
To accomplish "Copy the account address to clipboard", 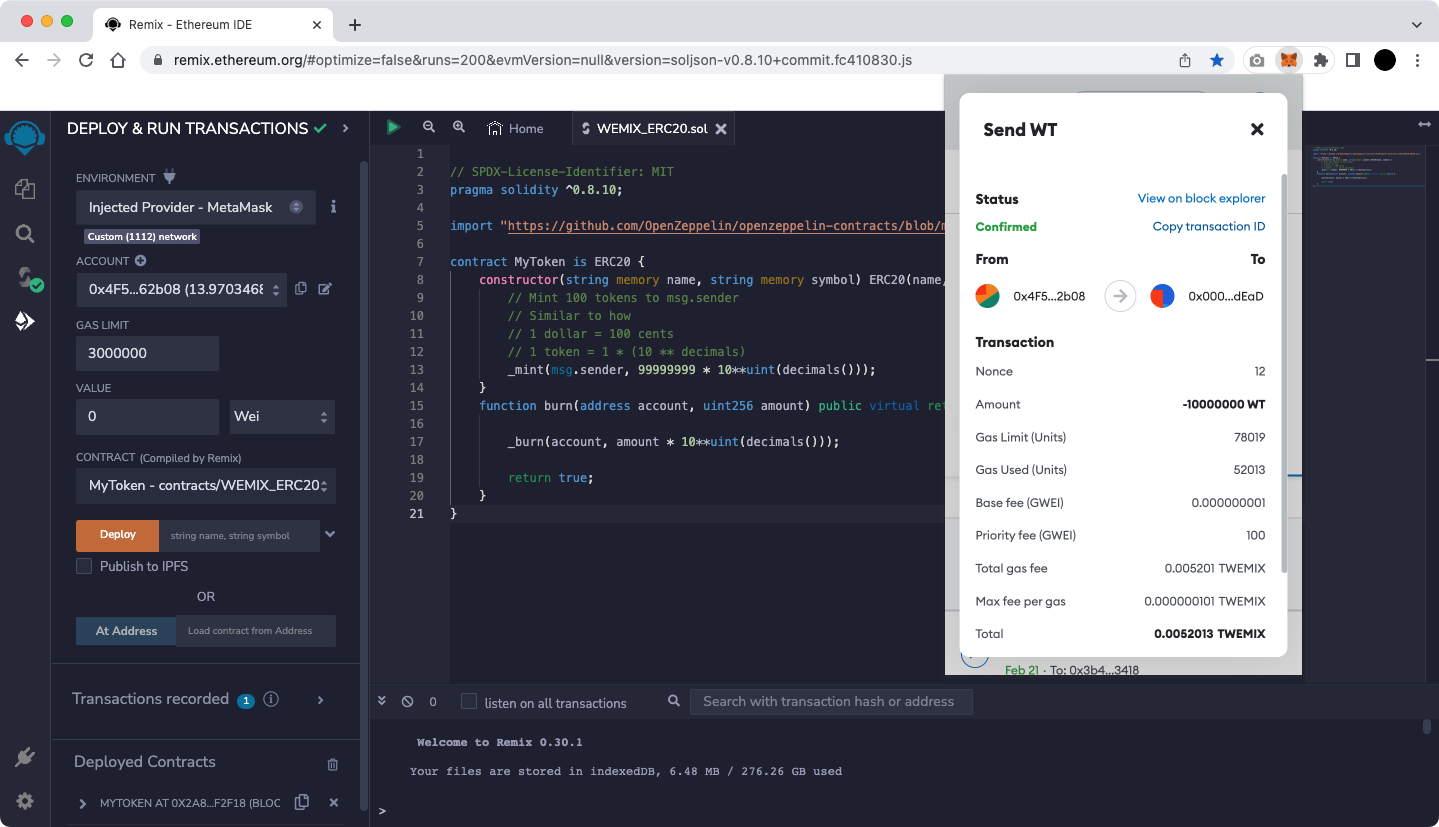I will point(301,289).
